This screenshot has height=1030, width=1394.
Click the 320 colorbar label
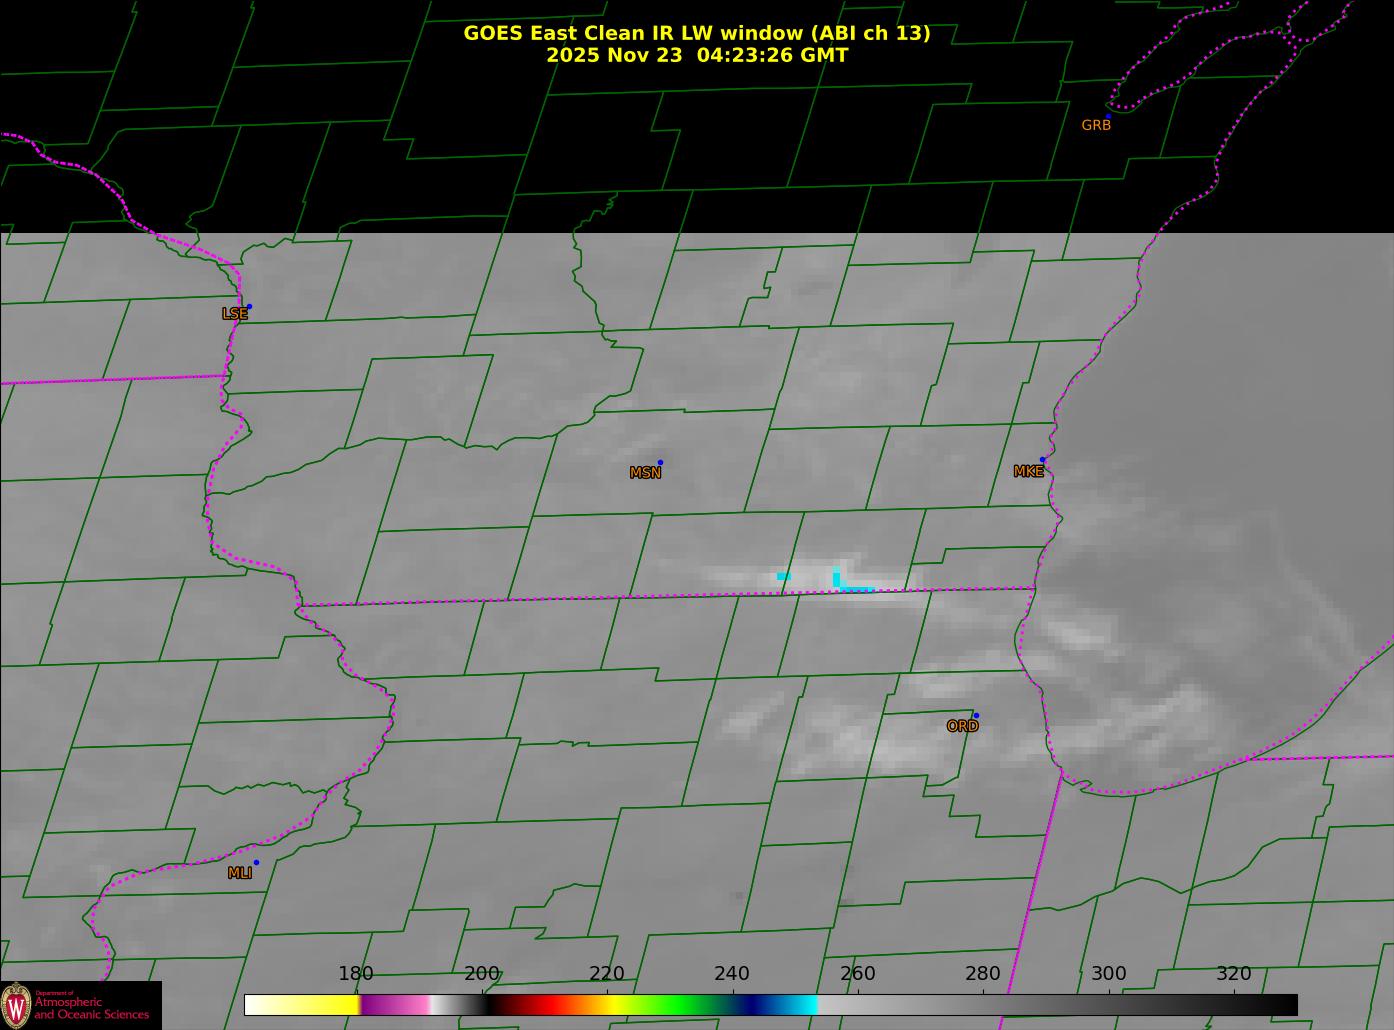click(x=1233, y=974)
